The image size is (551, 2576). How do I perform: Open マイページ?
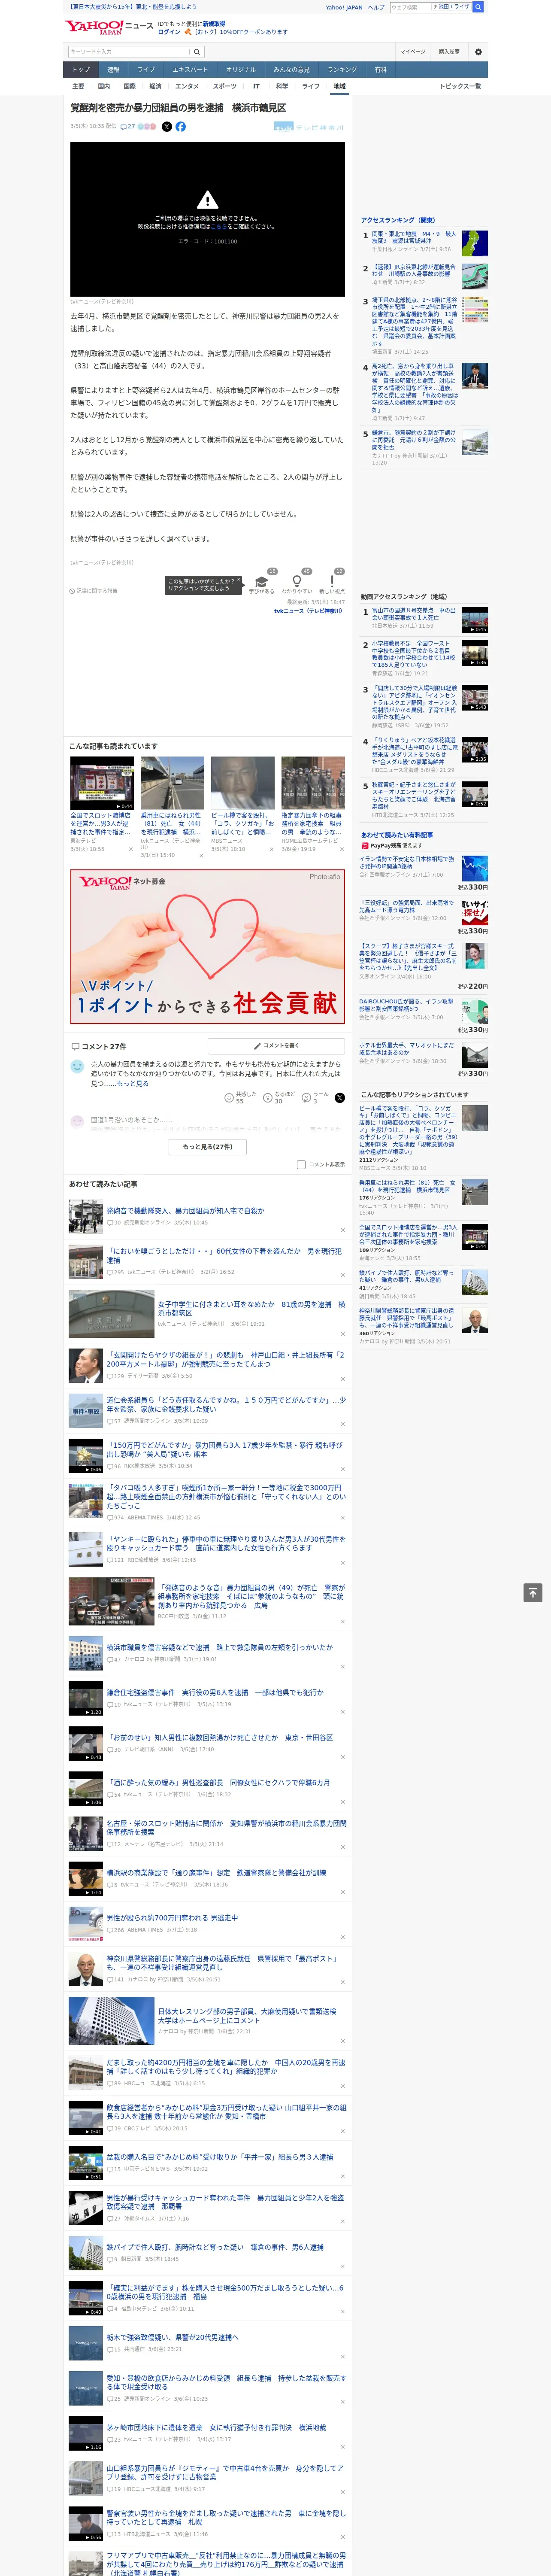(x=413, y=52)
